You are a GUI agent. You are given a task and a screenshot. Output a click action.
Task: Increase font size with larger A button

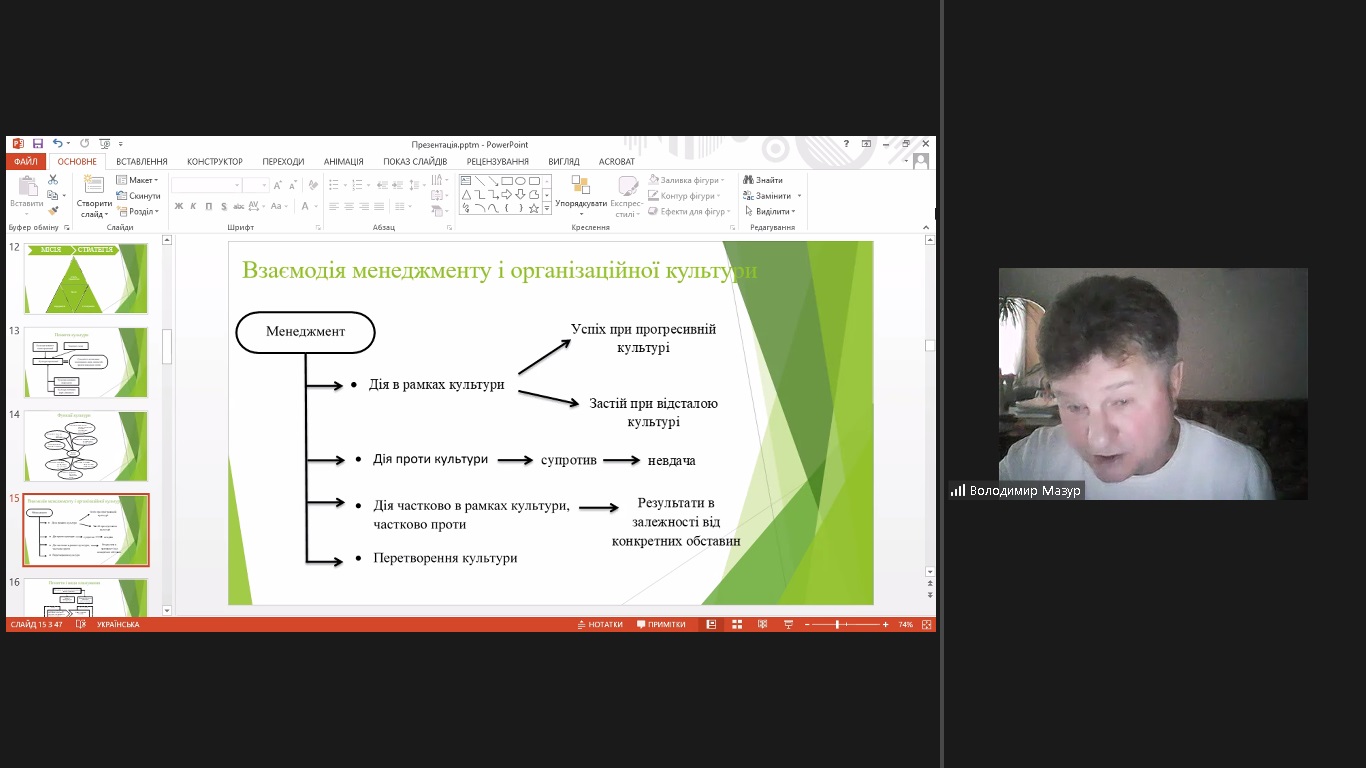(x=279, y=185)
